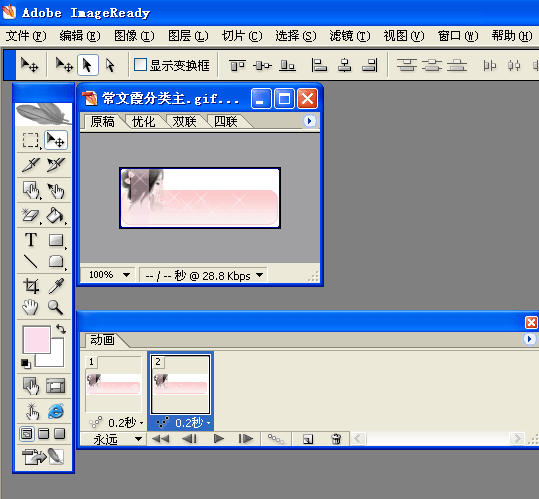Click the tween frames icon
This screenshot has height=499, width=539.
pos(276,439)
